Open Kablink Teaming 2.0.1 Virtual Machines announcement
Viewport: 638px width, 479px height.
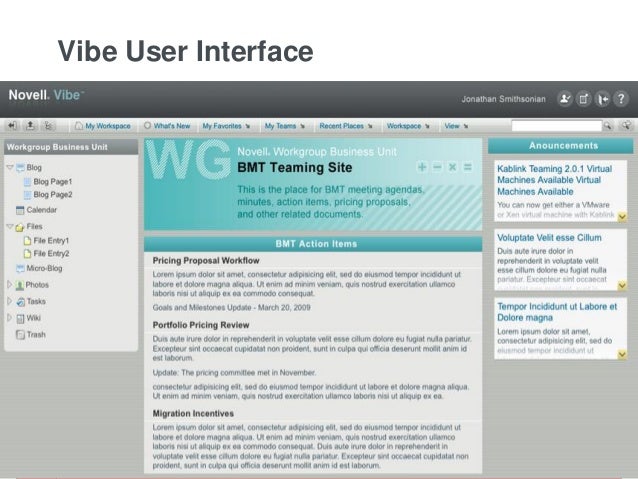(554, 180)
